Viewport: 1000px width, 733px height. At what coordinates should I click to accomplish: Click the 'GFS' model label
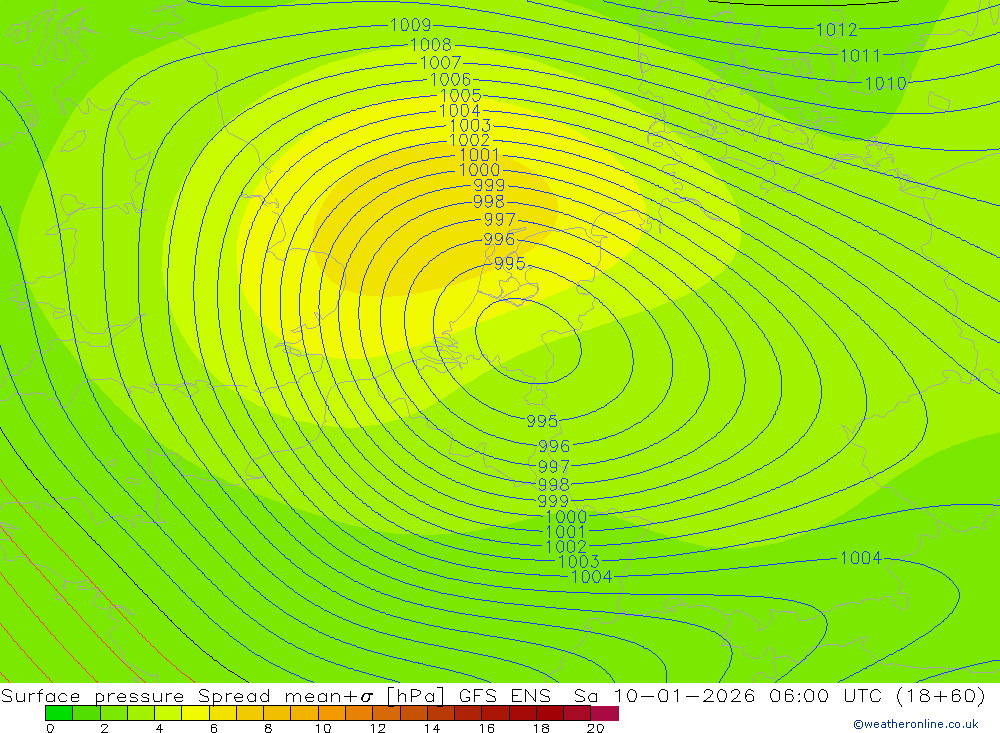point(478,696)
